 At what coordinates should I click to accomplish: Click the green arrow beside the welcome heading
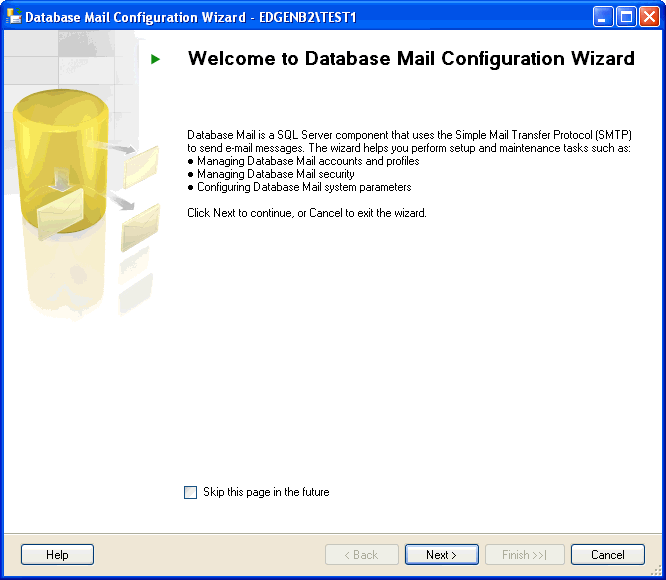tap(155, 60)
